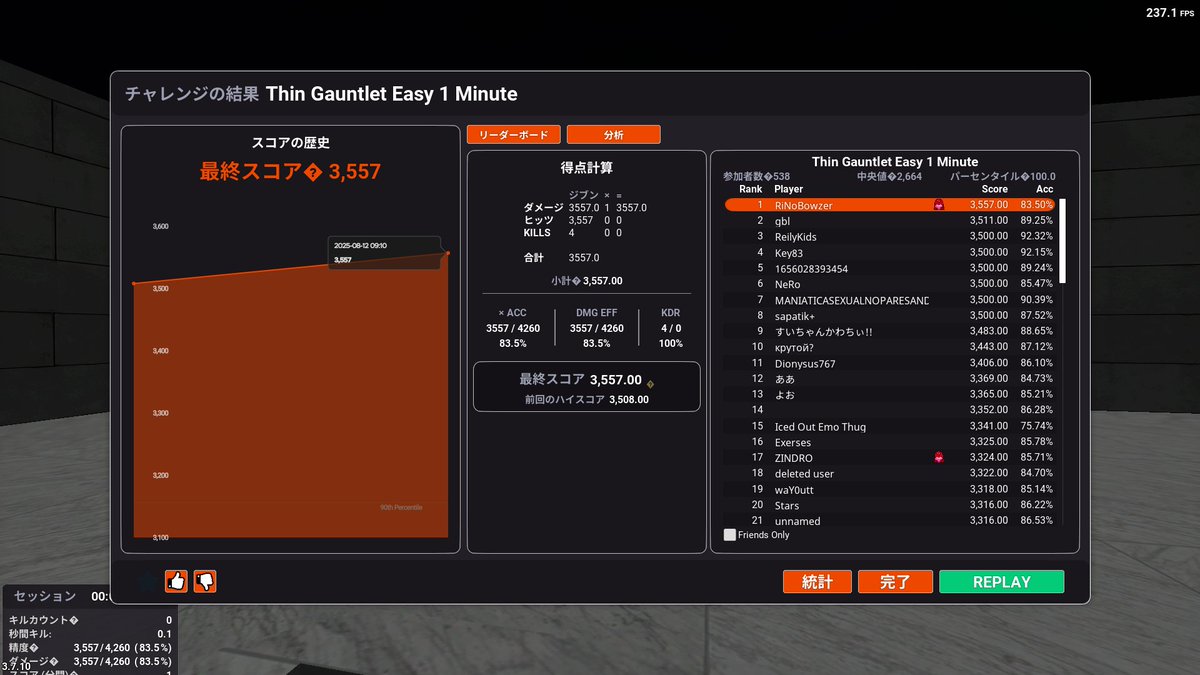Select player gbl in leaderboard
Image resolution: width=1200 pixels, height=675 pixels.
click(x=890, y=221)
